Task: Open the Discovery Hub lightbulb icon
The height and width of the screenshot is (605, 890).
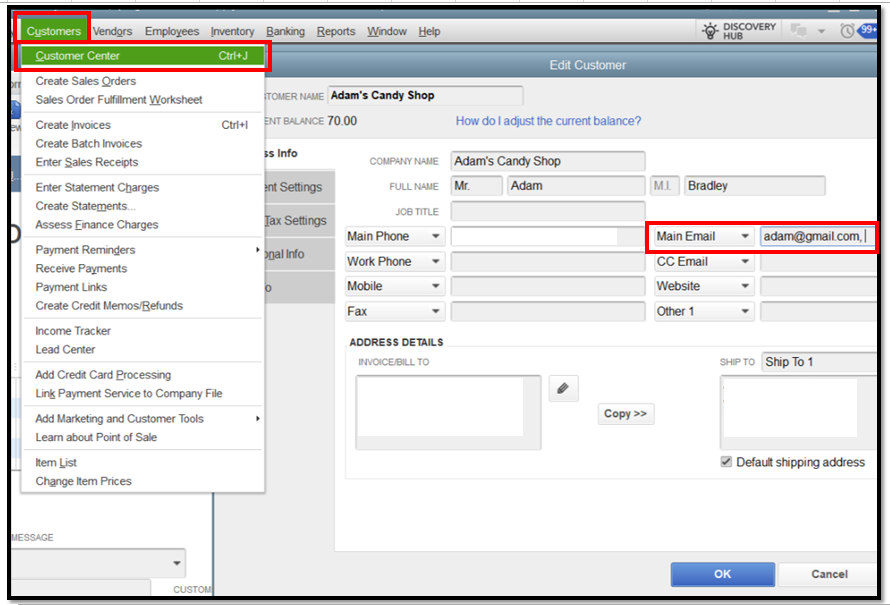Action: 711,31
